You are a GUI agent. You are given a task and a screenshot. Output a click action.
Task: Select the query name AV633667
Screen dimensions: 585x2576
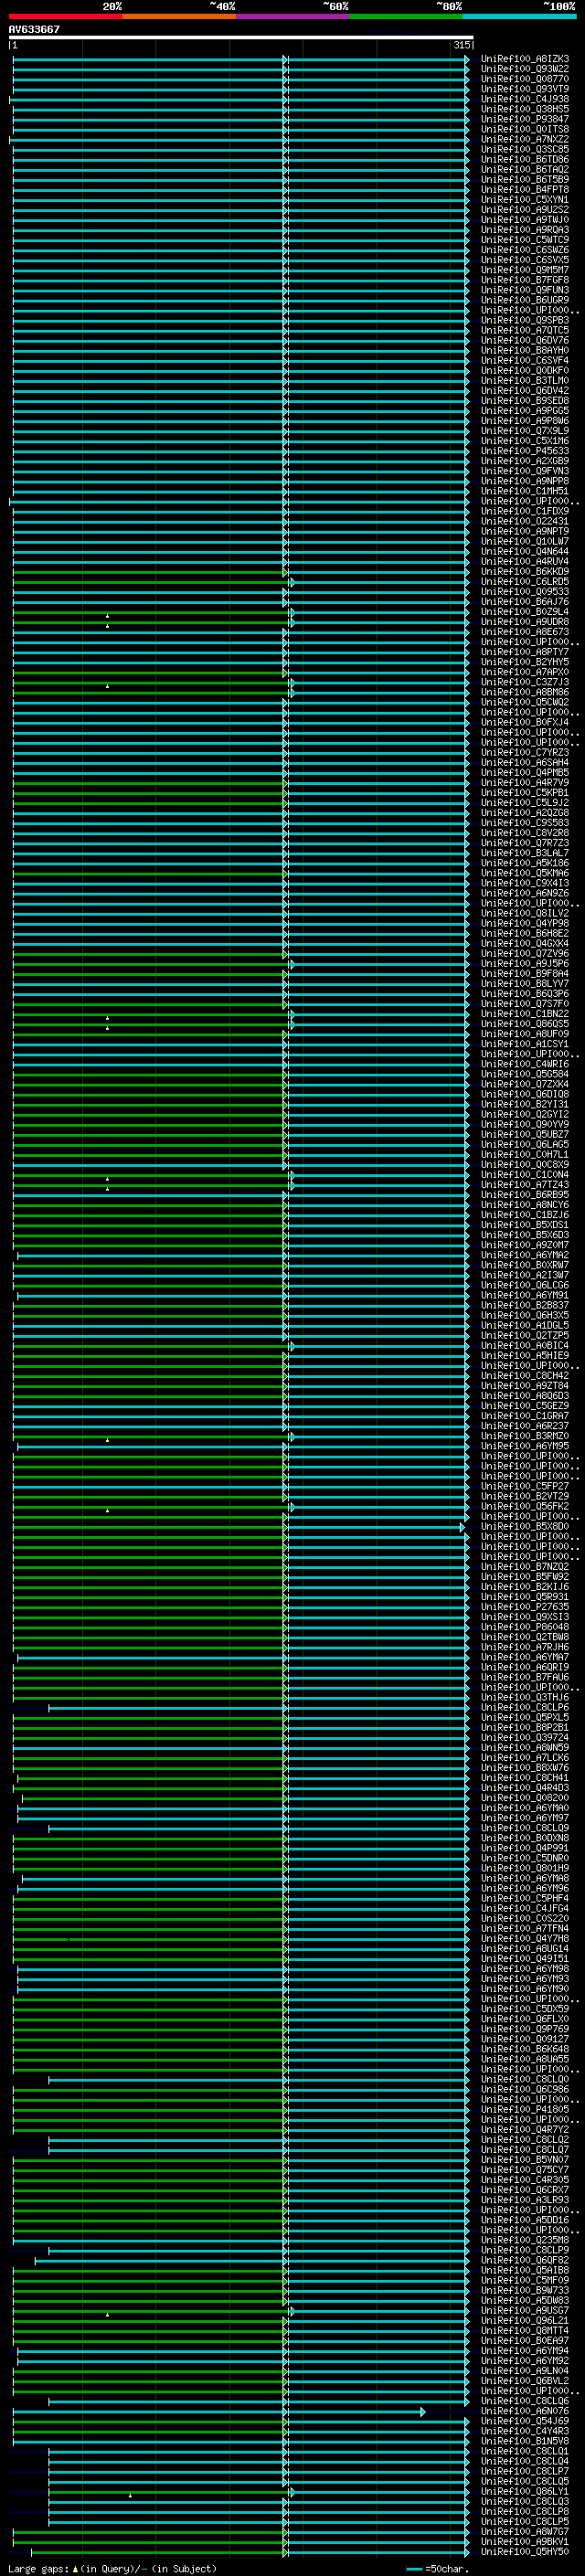(x=34, y=29)
